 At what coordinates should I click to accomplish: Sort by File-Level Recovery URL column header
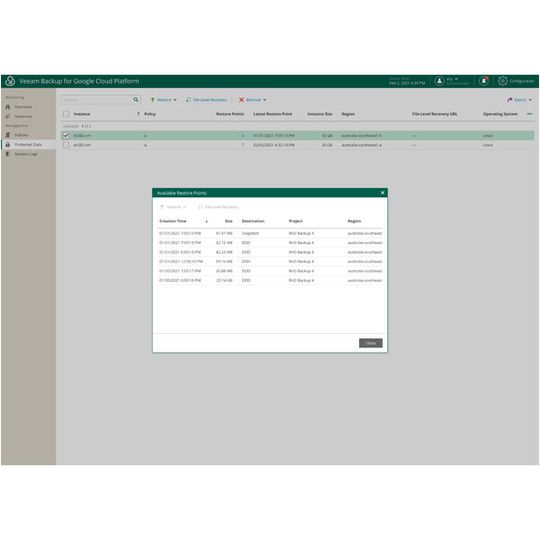pos(435,114)
